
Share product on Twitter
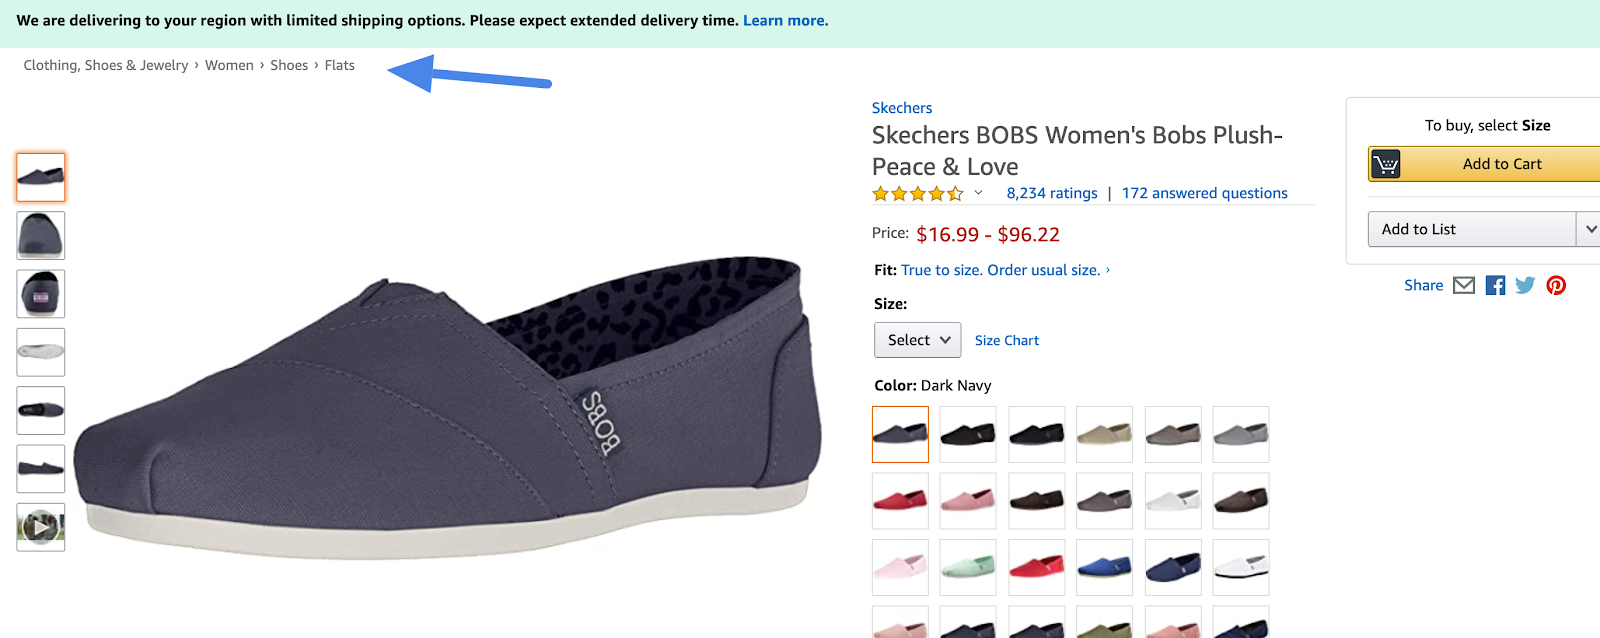click(1525, 285)
